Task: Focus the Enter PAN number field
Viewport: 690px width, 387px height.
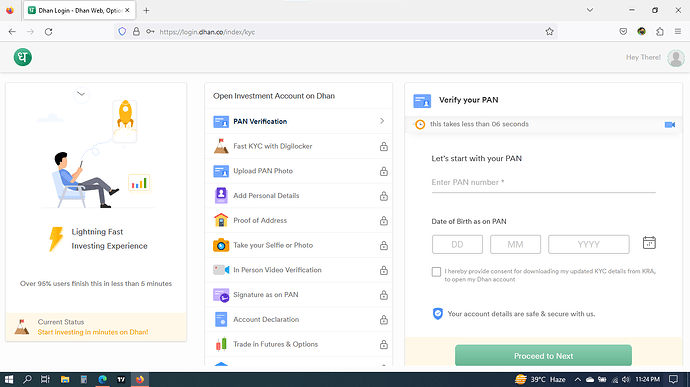Action: (x=543, y=183)
